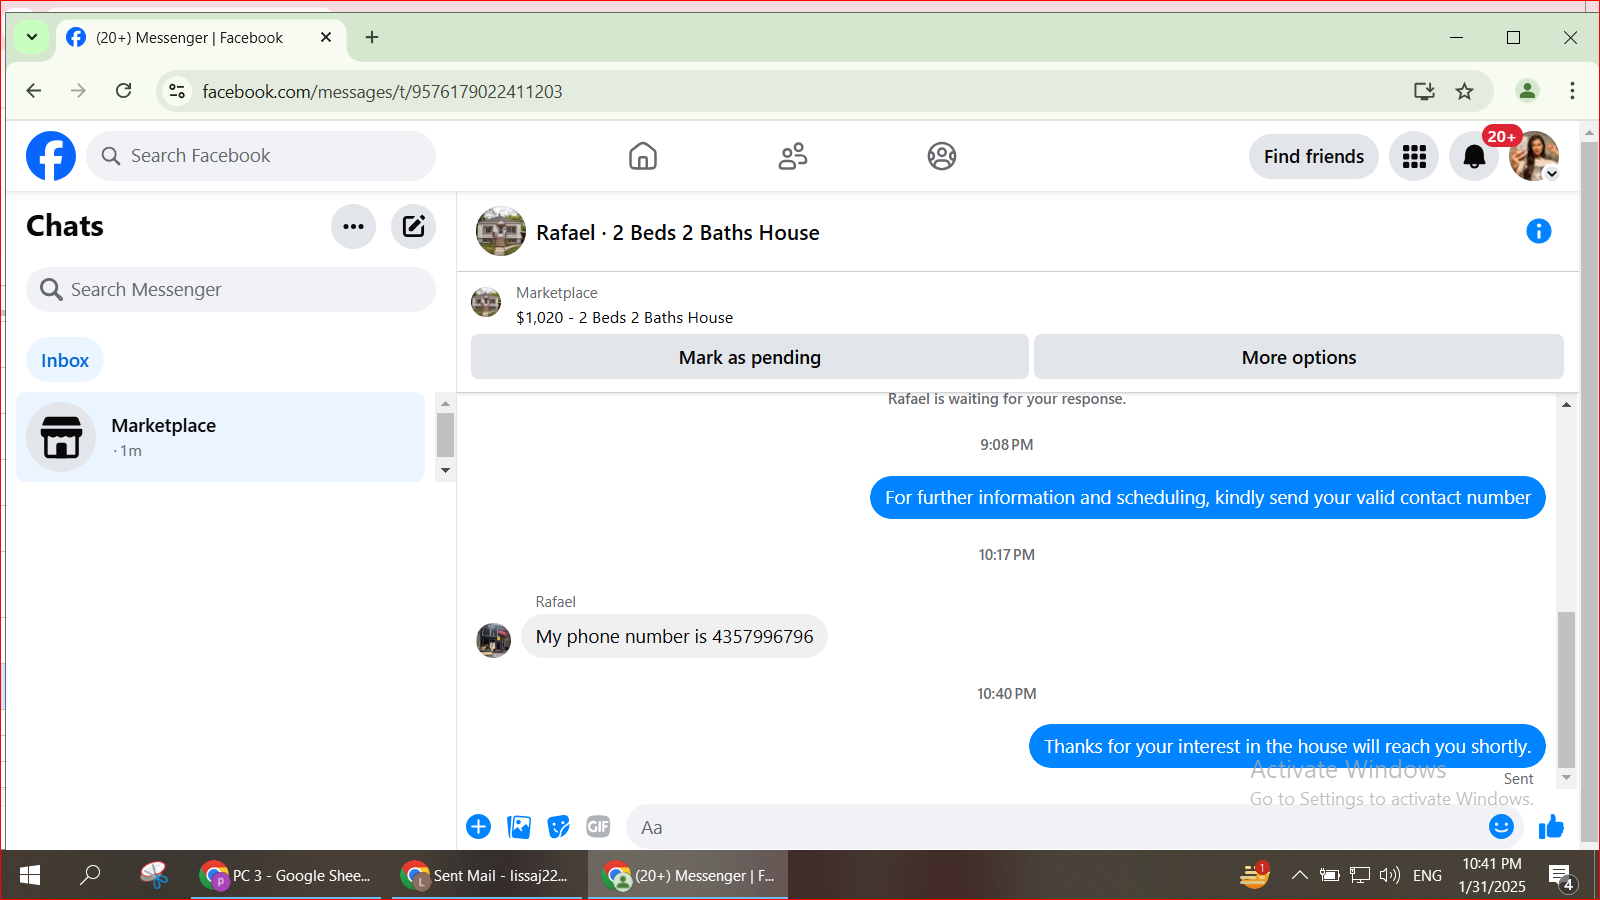The image size is (1600, 900).
Task: Open the volume control
Action: pos(1389,875)
